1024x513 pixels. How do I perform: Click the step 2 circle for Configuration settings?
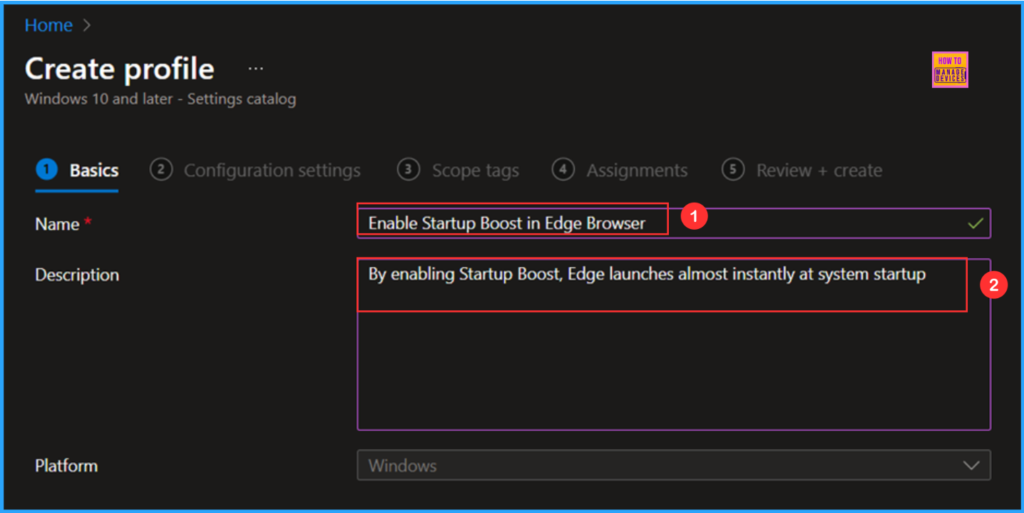[x=161, y=170]
